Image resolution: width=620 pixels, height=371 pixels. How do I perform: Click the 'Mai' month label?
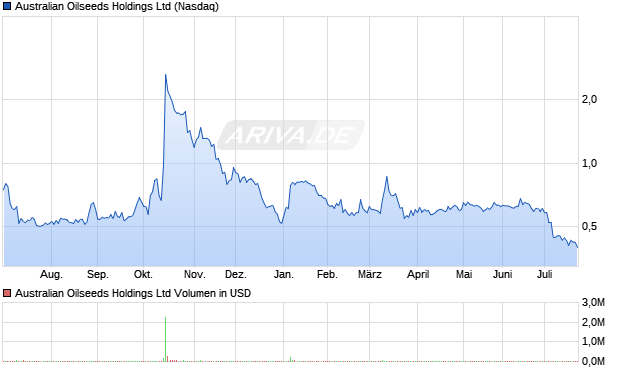click(464, 274)
